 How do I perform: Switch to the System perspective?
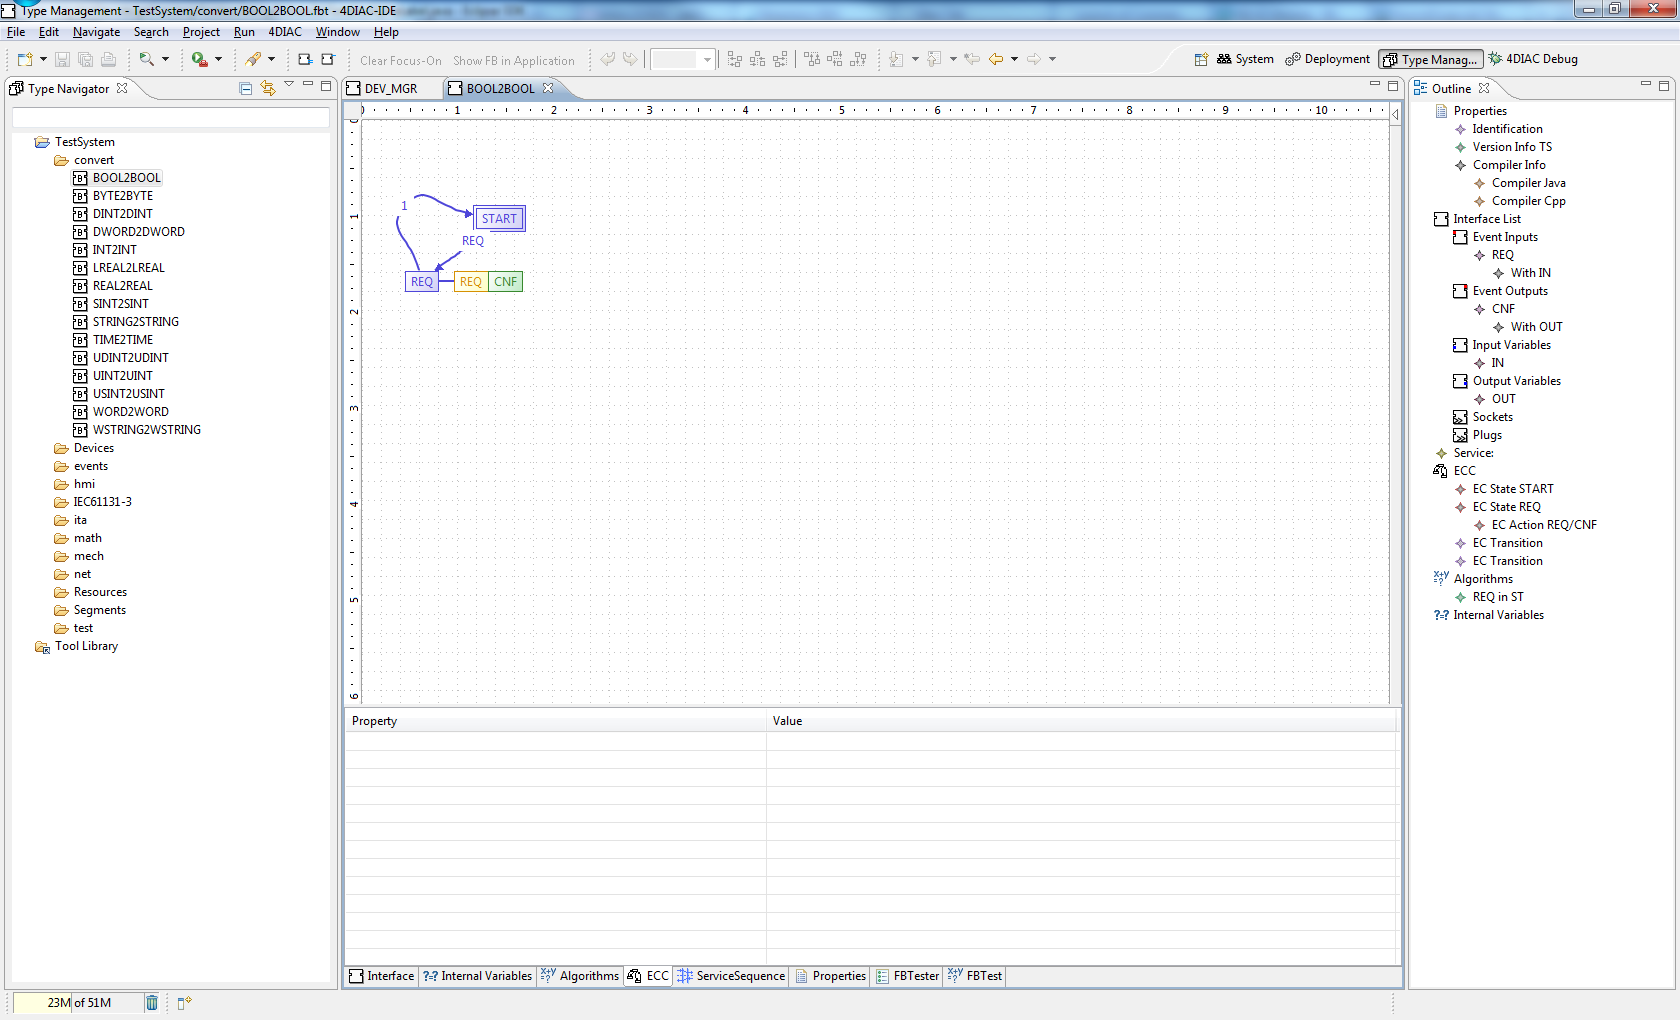coord(1245,59)
